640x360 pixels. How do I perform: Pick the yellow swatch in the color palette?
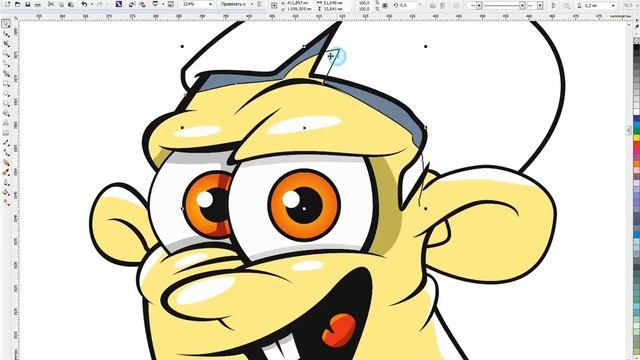636,138
